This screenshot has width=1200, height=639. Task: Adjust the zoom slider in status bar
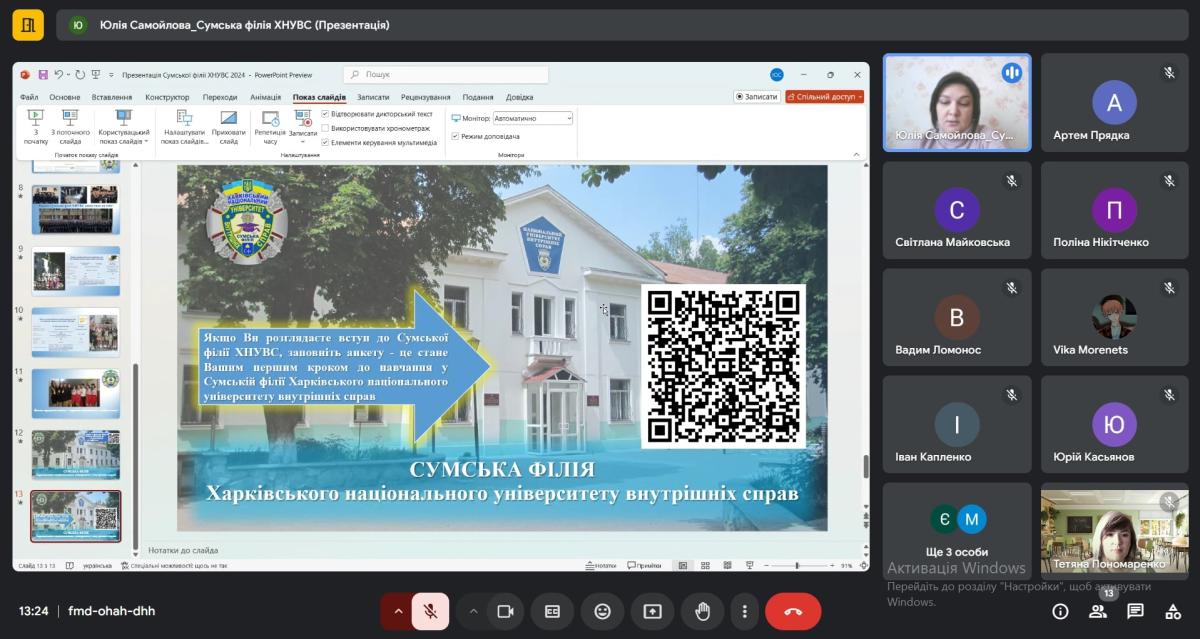pos(797,566)
